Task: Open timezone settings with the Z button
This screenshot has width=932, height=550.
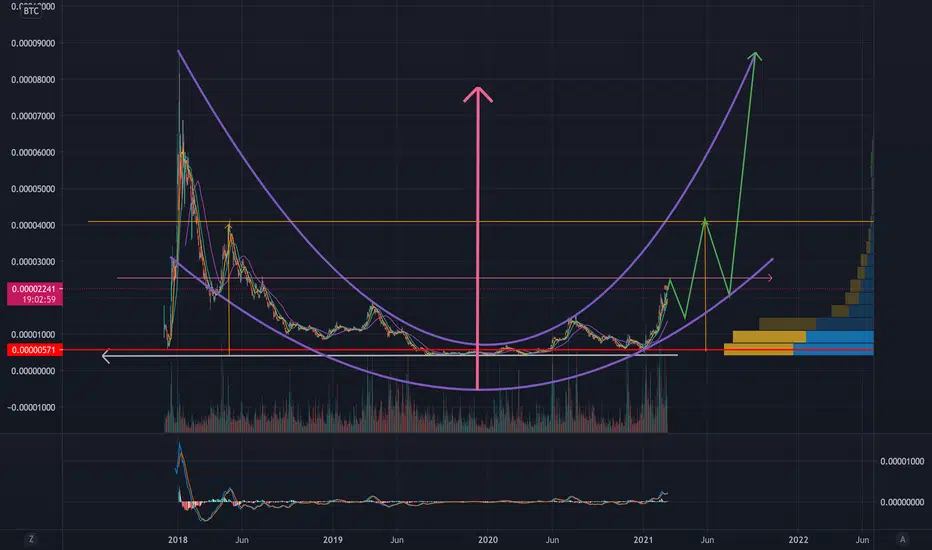Action: coord(31,539)
